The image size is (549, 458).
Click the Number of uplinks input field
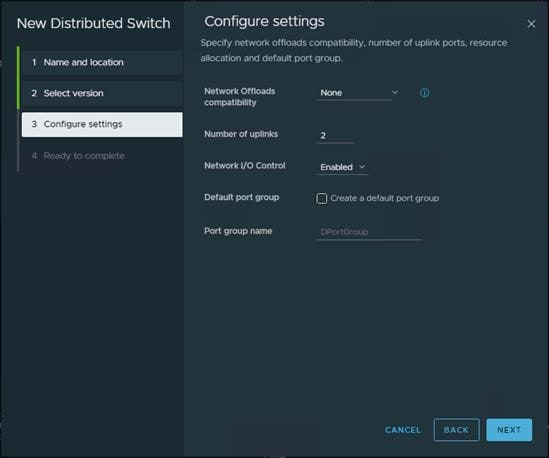point(335,136)
